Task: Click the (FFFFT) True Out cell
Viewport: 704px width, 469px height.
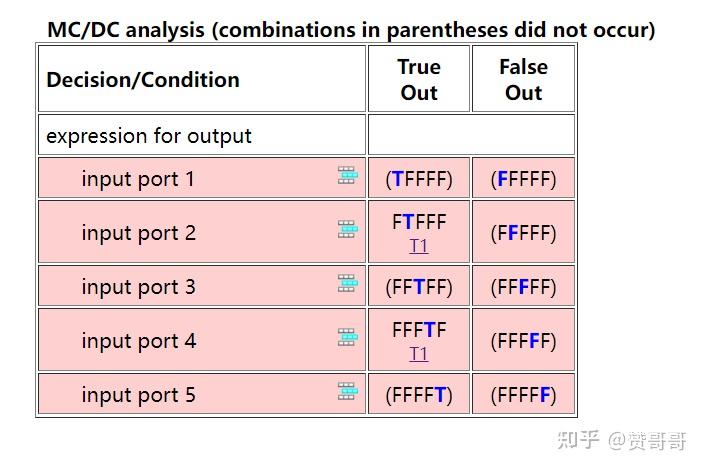Action: coord(419,395)
